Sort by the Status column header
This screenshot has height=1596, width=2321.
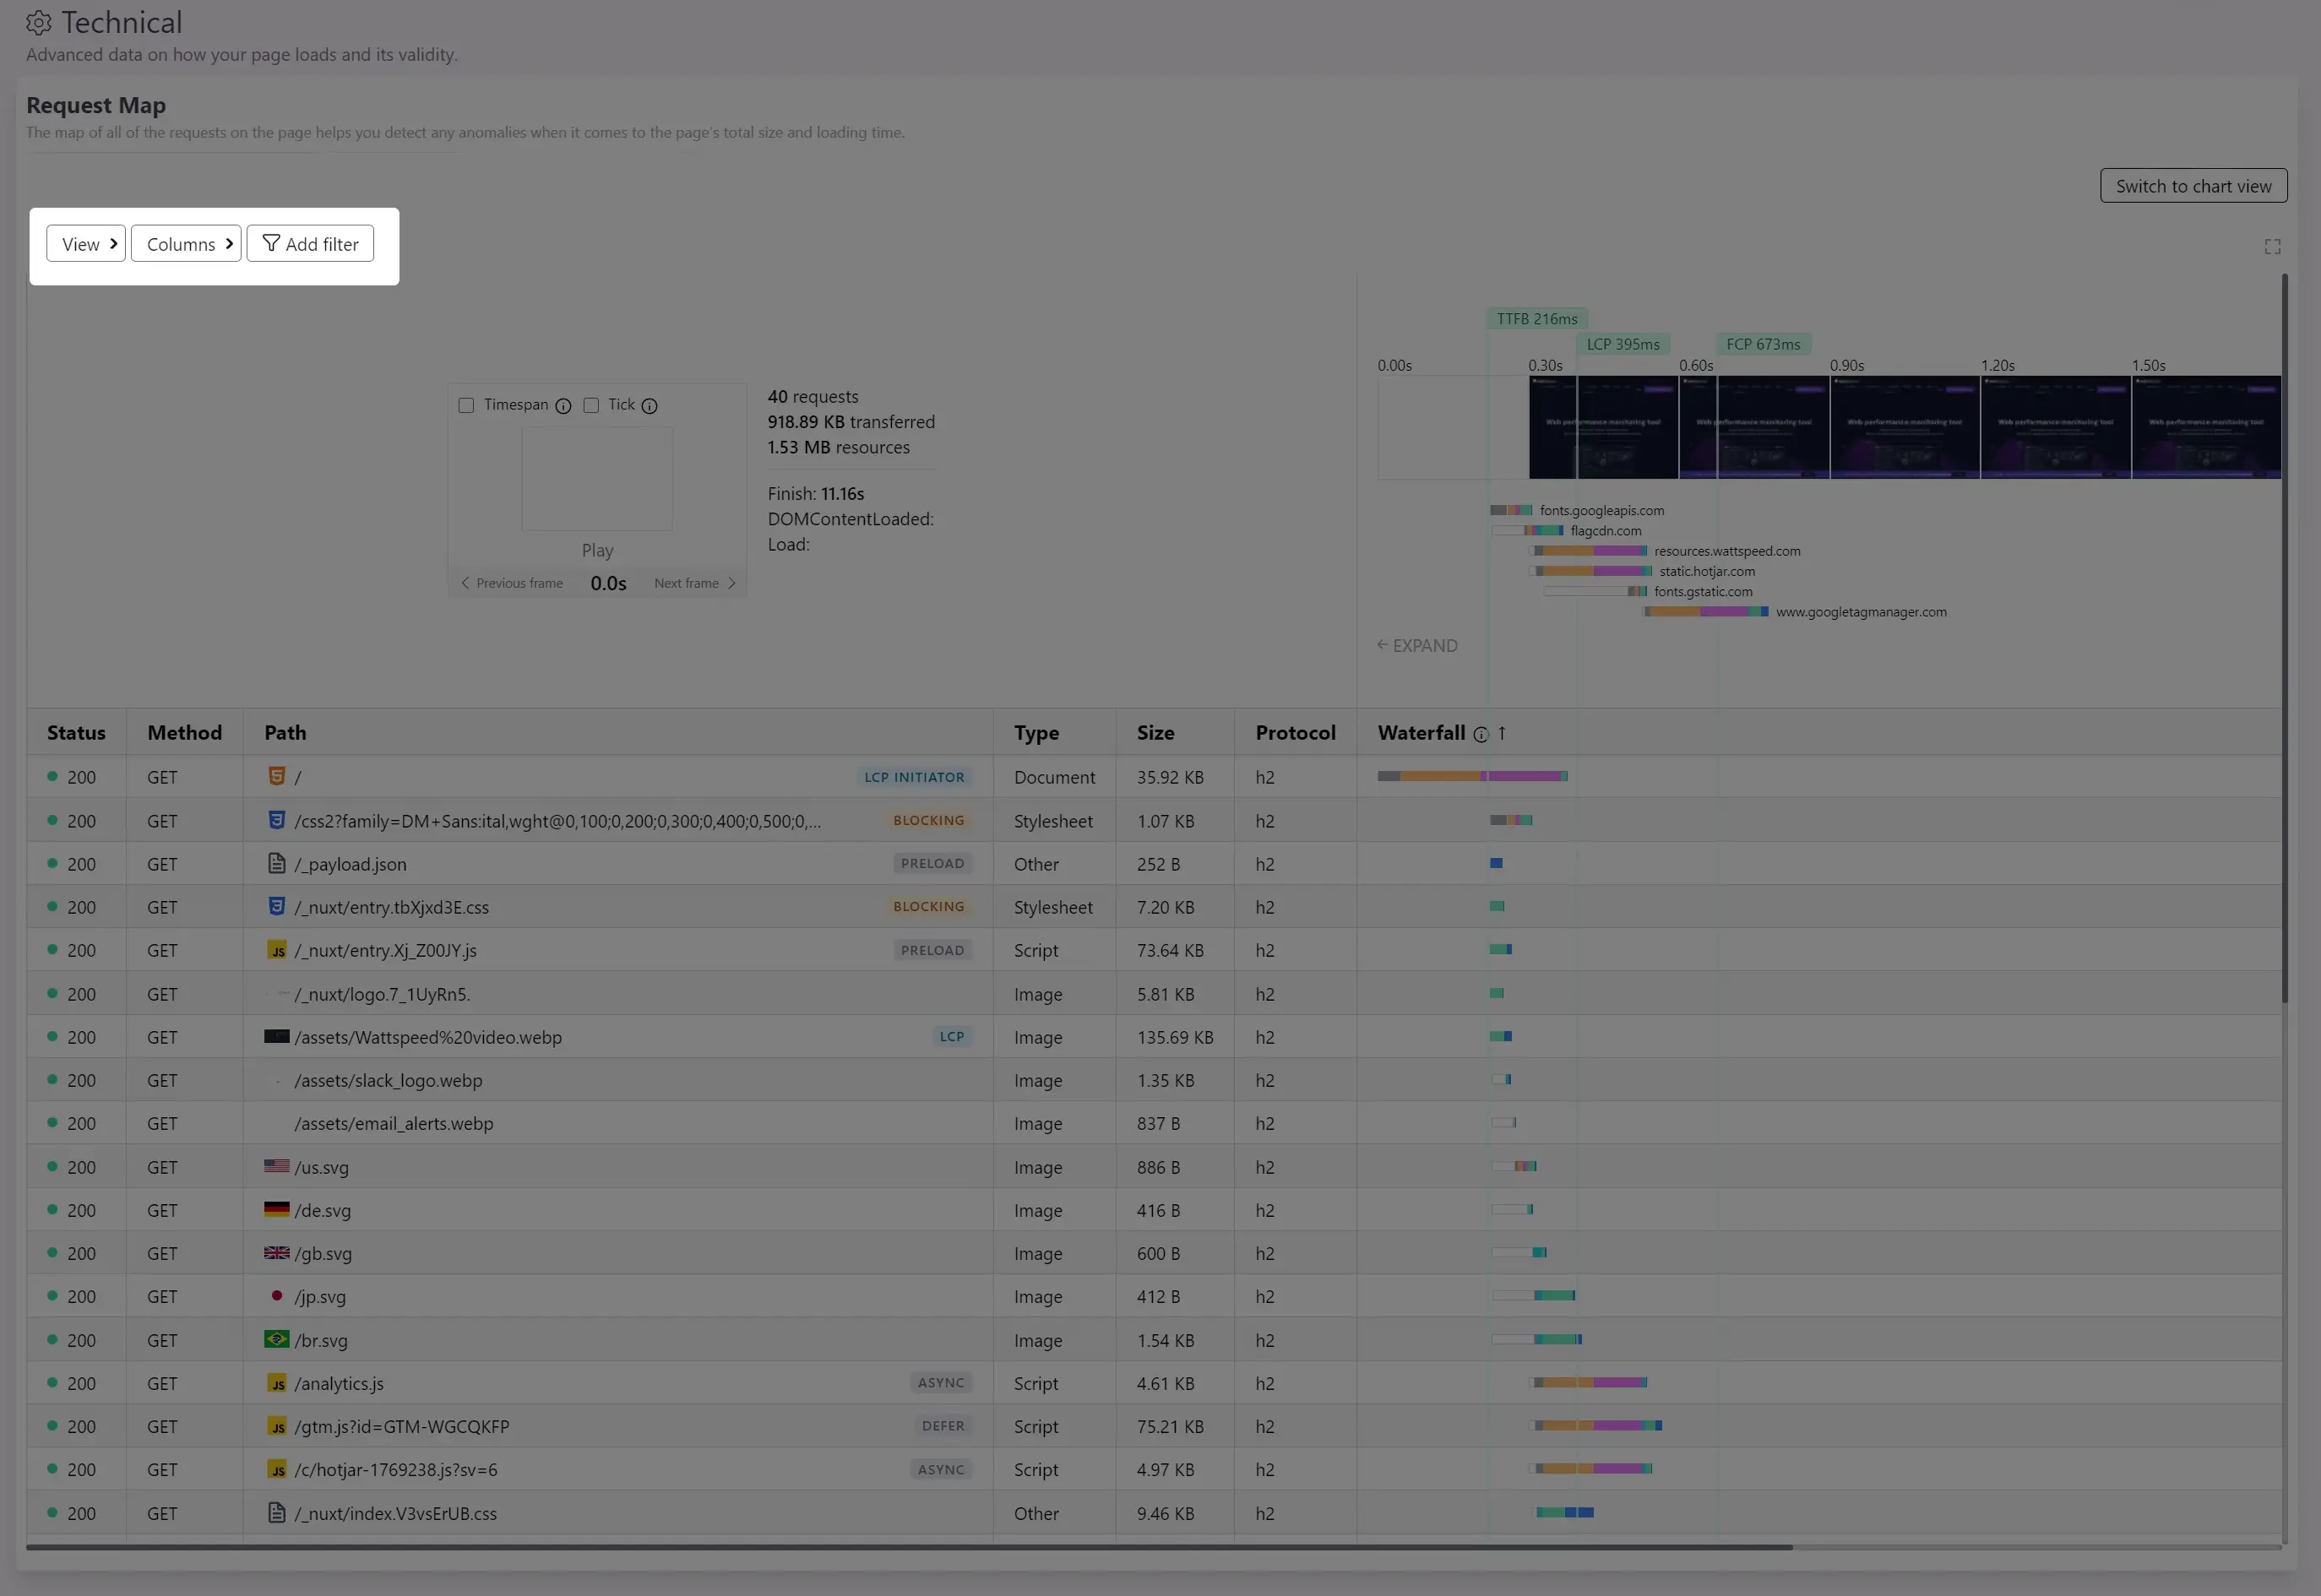76,733
